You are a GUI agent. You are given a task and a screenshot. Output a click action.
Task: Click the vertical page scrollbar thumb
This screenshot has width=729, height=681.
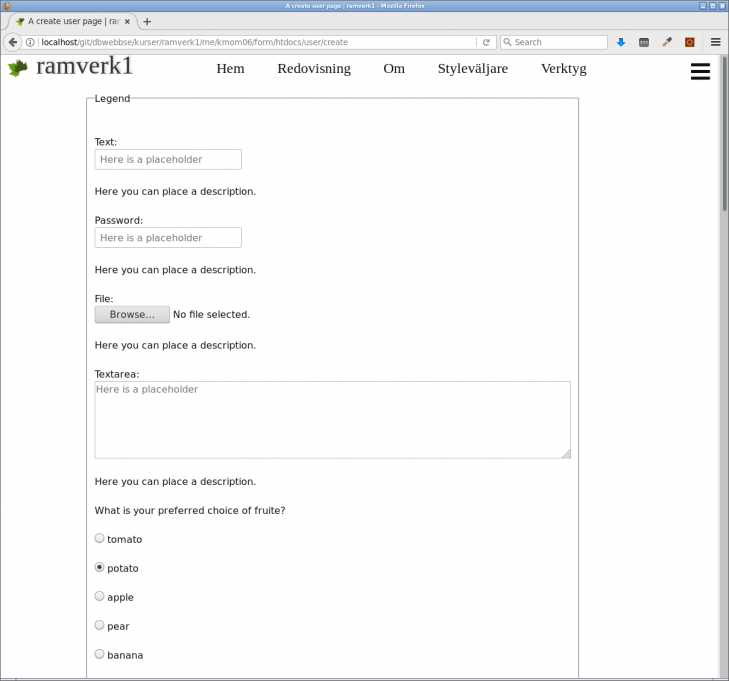click(x=724, y=134)
